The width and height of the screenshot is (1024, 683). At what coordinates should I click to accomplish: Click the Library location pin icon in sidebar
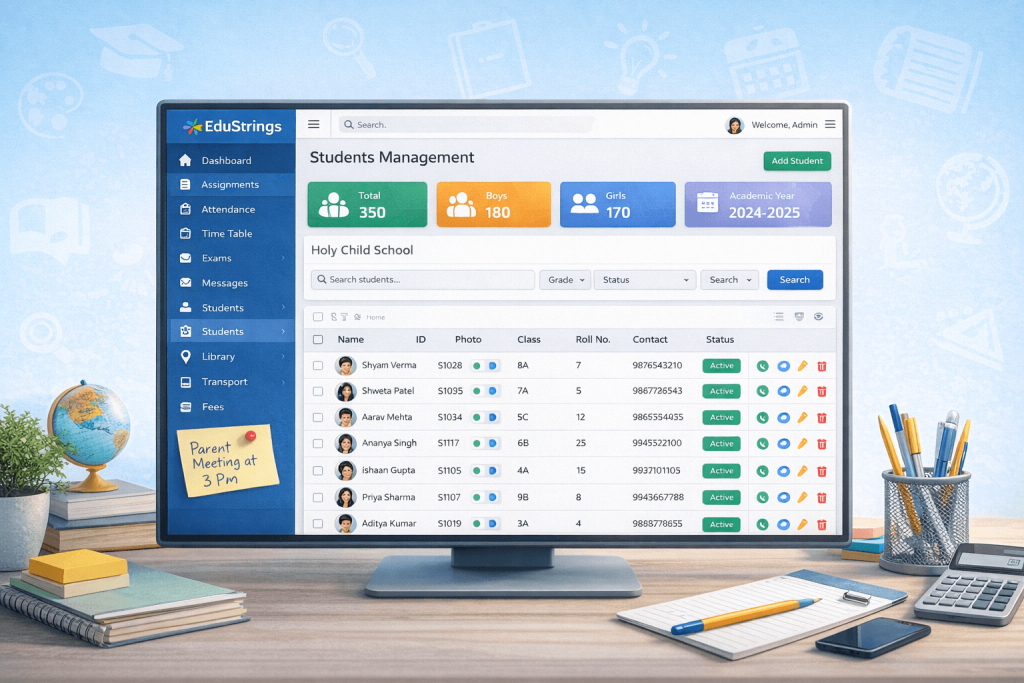pyautogui.click(x=185, y=357)
